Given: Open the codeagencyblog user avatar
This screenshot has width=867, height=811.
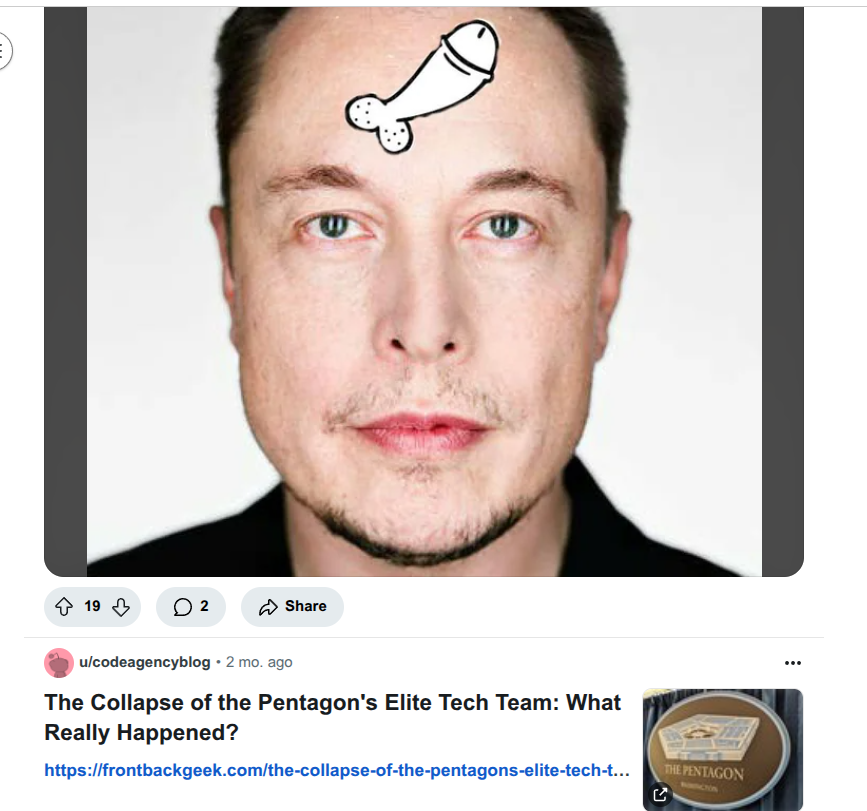Looking at the screenshot, I should (x=59, y=662).
